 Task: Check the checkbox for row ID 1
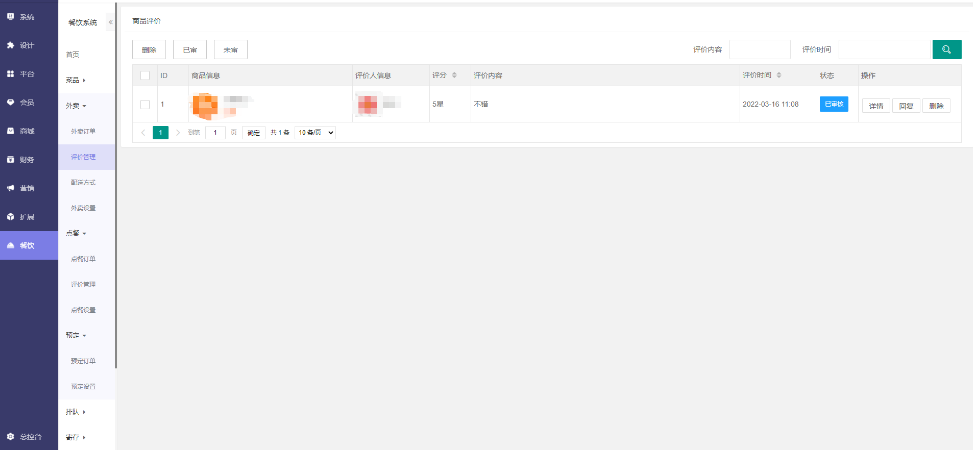click(145, 104)
